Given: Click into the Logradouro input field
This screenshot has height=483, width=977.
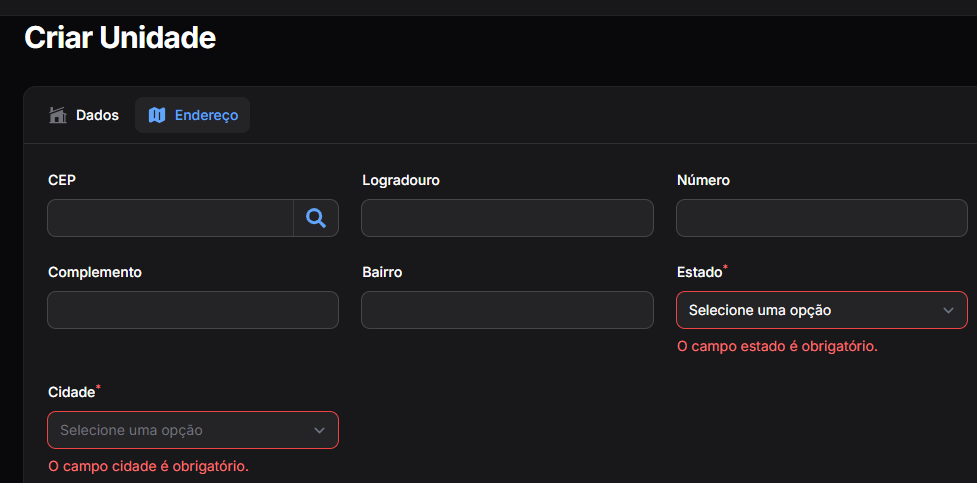Looking at the screenshot, I should tap(507, 218).
